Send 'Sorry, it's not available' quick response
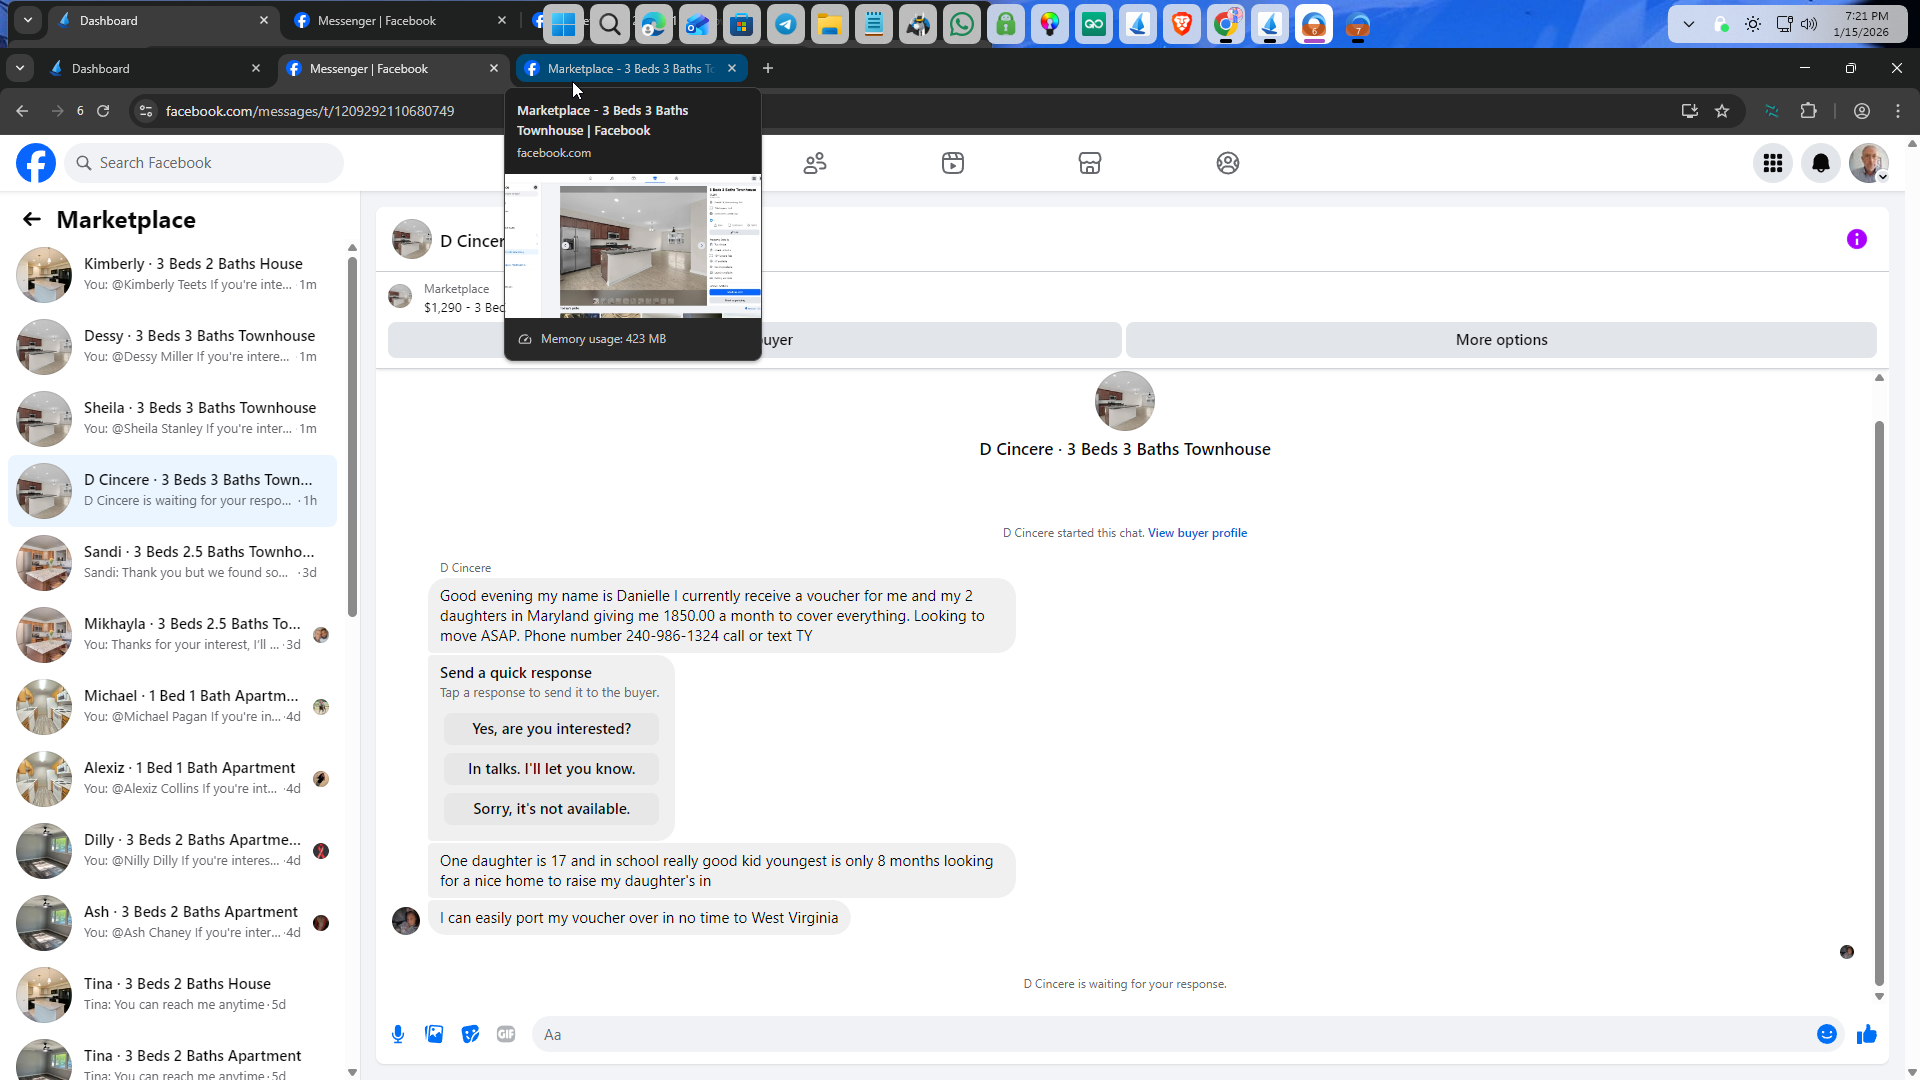Image resolution: width=1920 pixels, height=1080 pixels. click(551, 809)
